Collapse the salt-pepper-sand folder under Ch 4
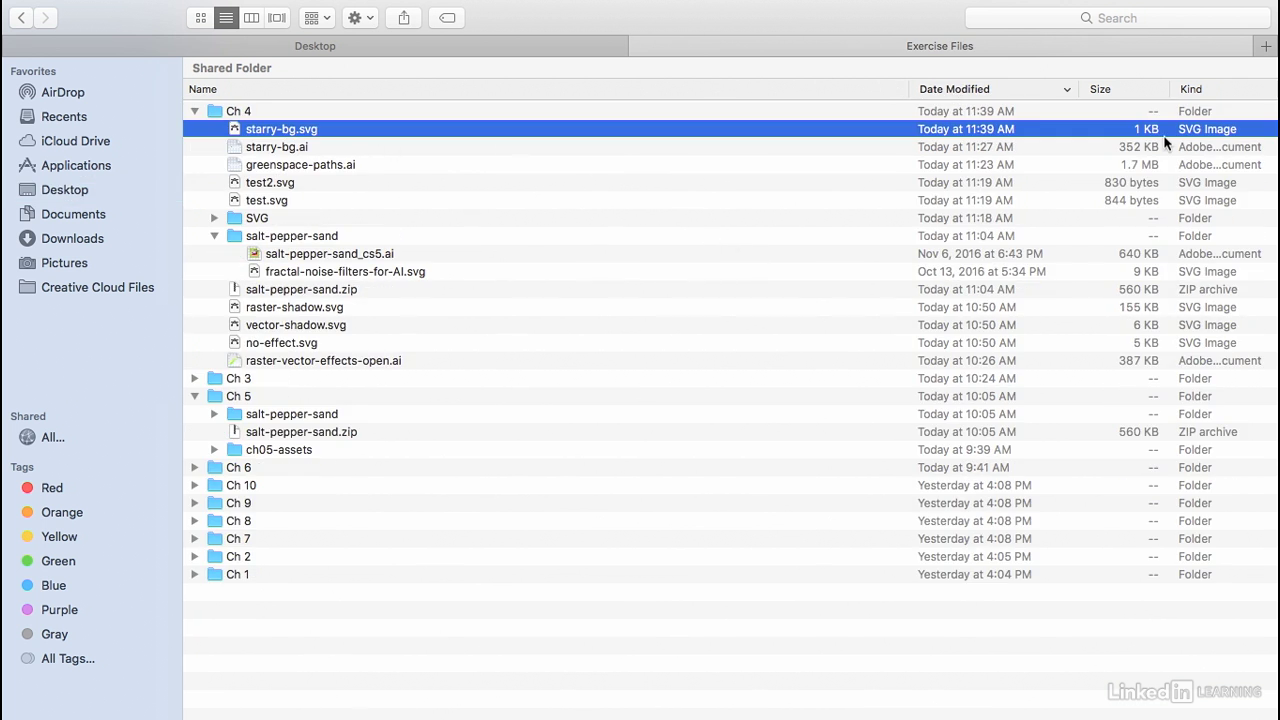Screen dimensions: 1280x720 [214, 236]
